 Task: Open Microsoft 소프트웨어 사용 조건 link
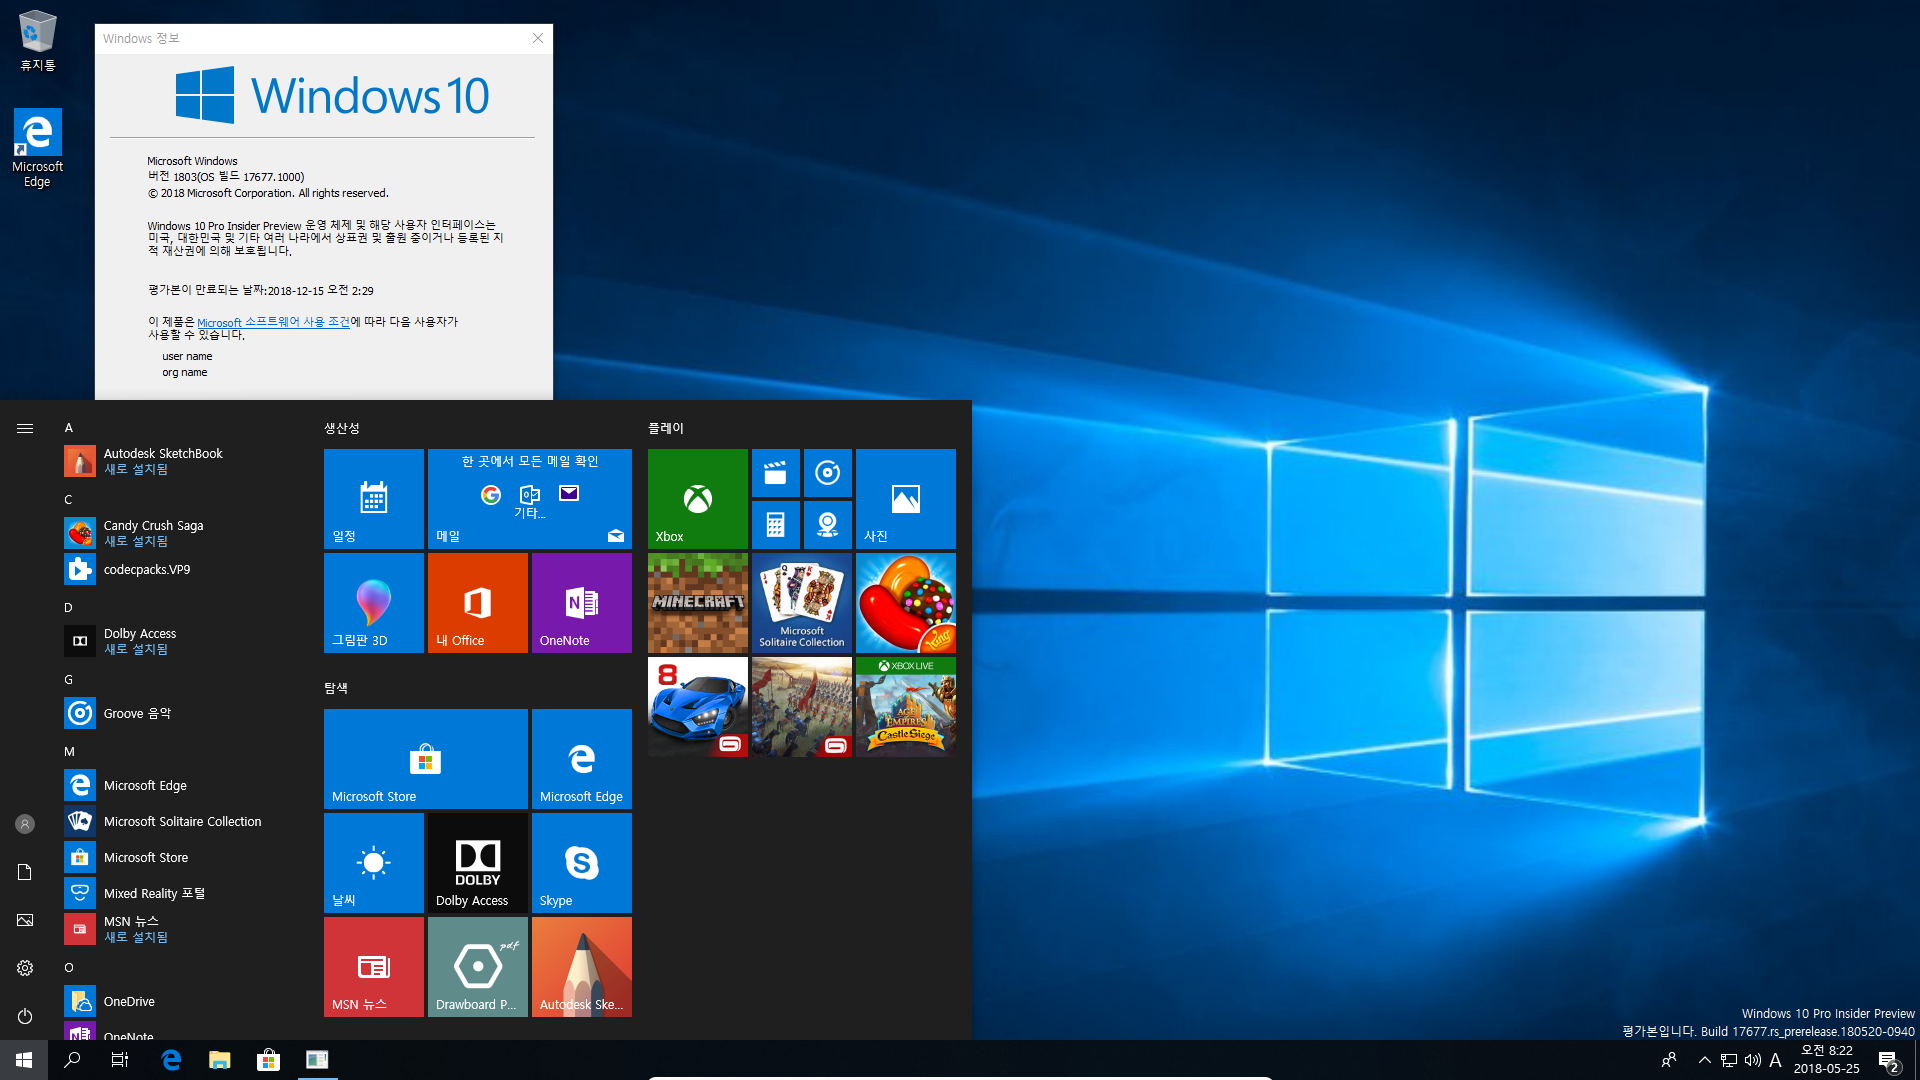(273, 322)
